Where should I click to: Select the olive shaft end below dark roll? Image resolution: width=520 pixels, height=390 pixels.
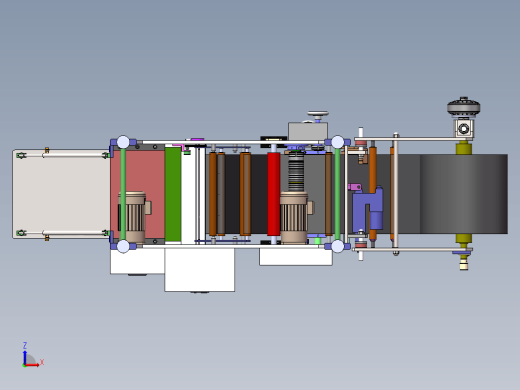point(464,239)
